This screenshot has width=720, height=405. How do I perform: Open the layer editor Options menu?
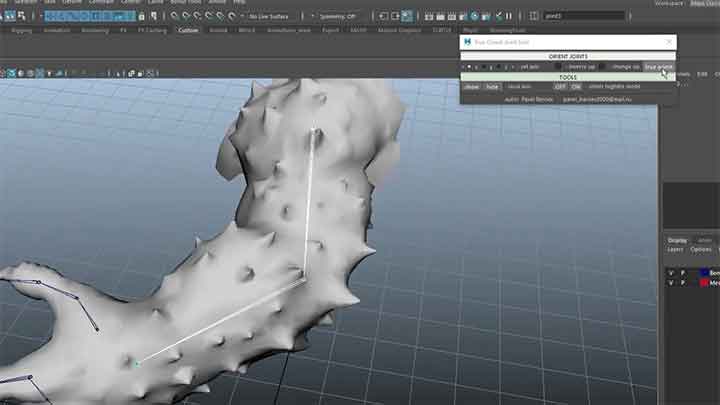pyautogui.click(x=700, y=249)
